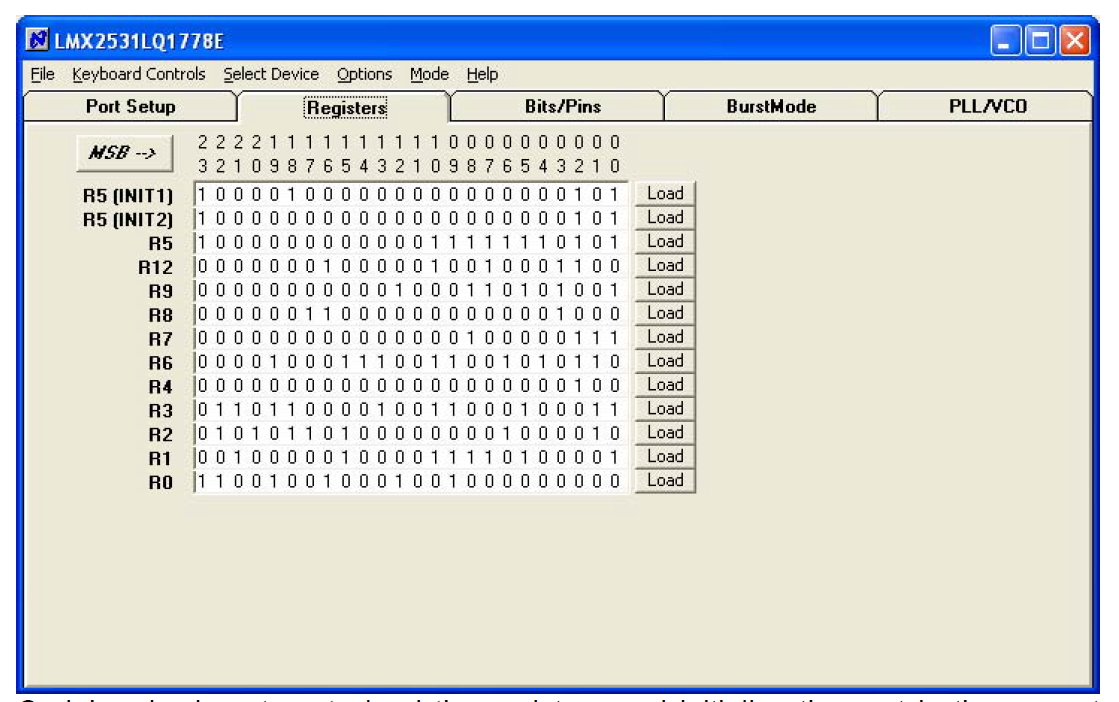
Task: Click the R4 register bit field
Action: [x=410, y=385]
